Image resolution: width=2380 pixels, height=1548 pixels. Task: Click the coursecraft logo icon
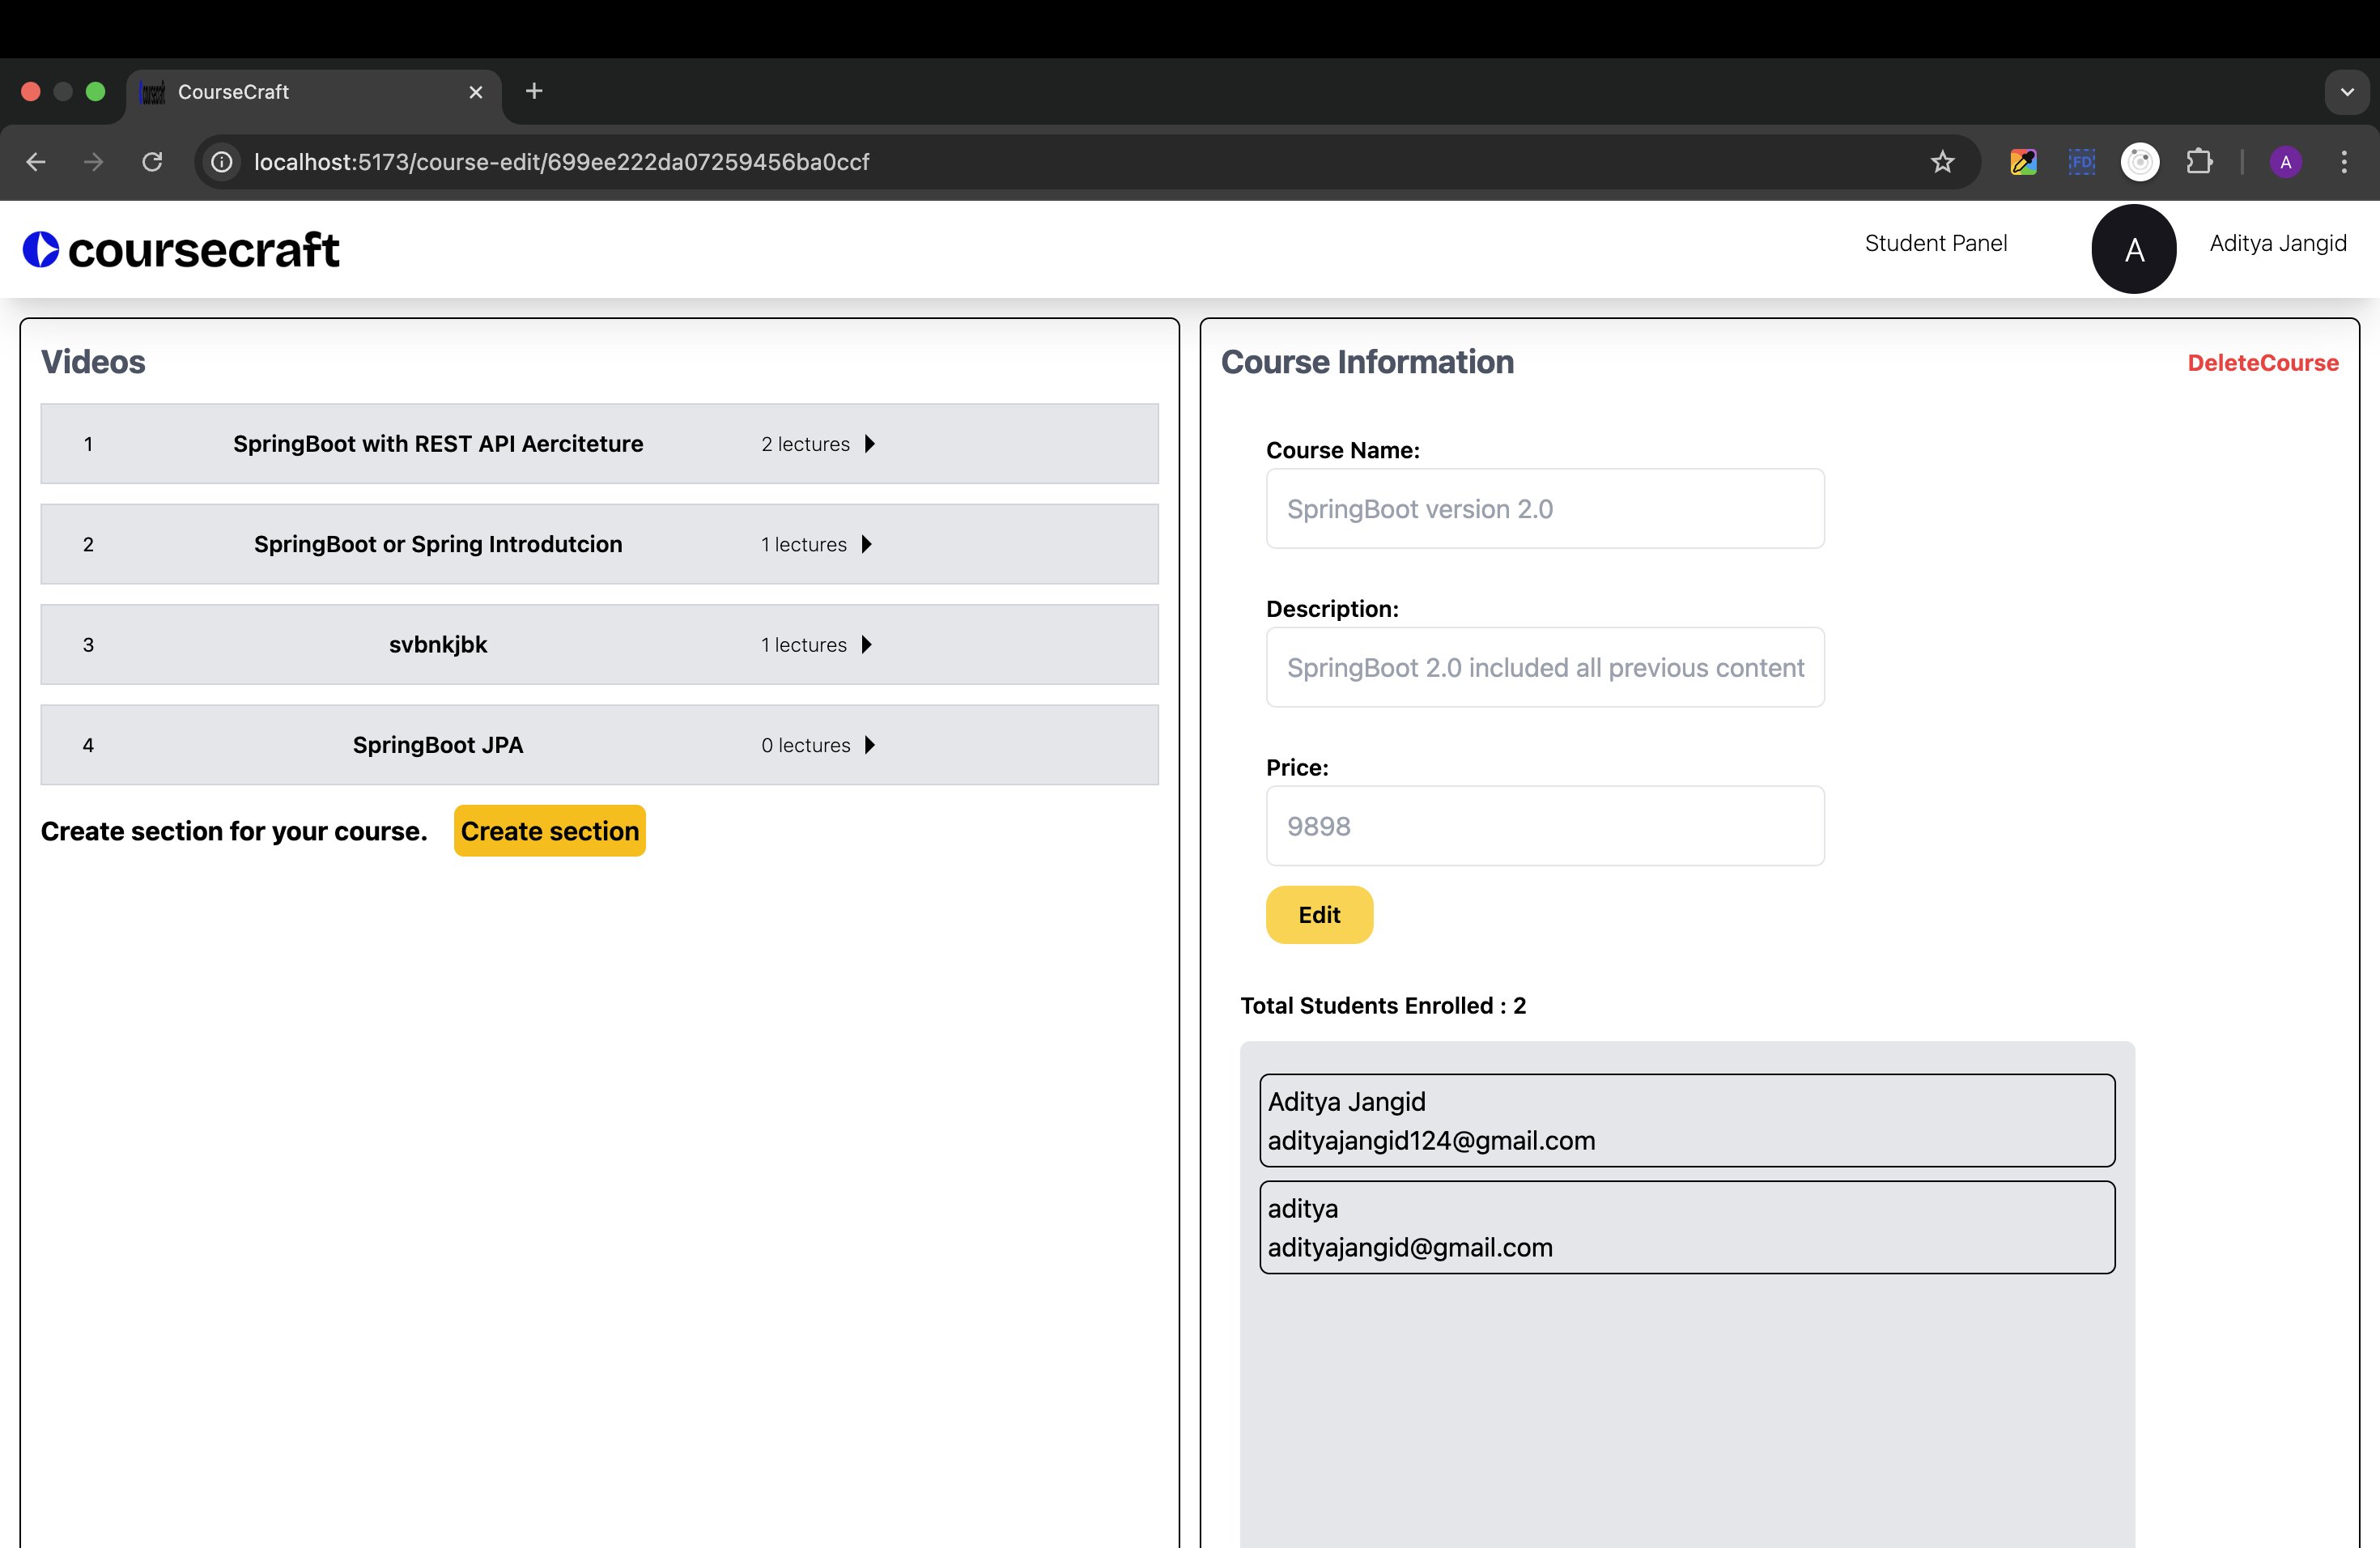coord(42,250)
